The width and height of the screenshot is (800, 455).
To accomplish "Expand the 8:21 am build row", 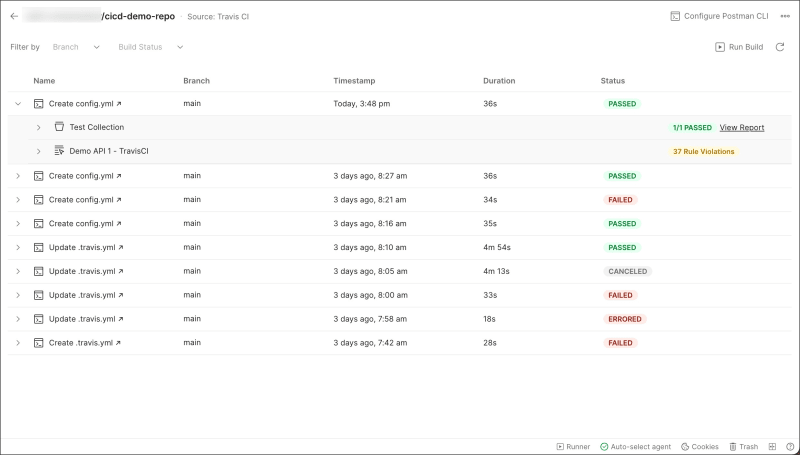I will tap(18, 200).
